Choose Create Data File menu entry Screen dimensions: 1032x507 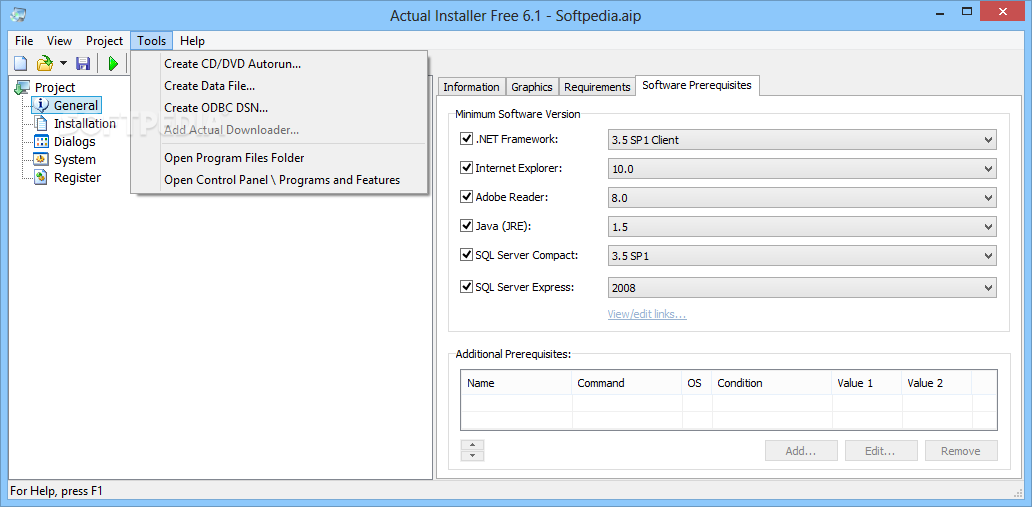280,86
